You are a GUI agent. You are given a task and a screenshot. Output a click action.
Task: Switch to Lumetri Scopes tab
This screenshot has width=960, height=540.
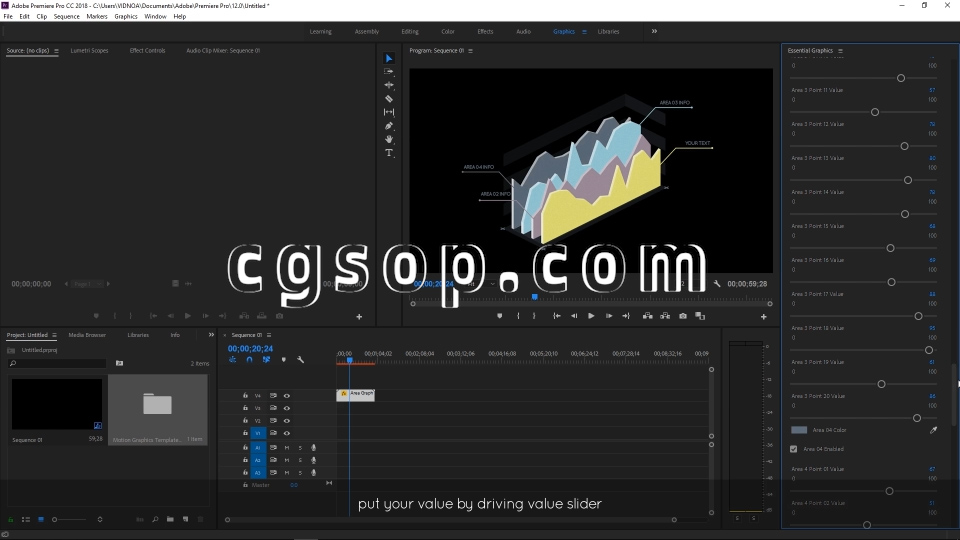(89, 50)
